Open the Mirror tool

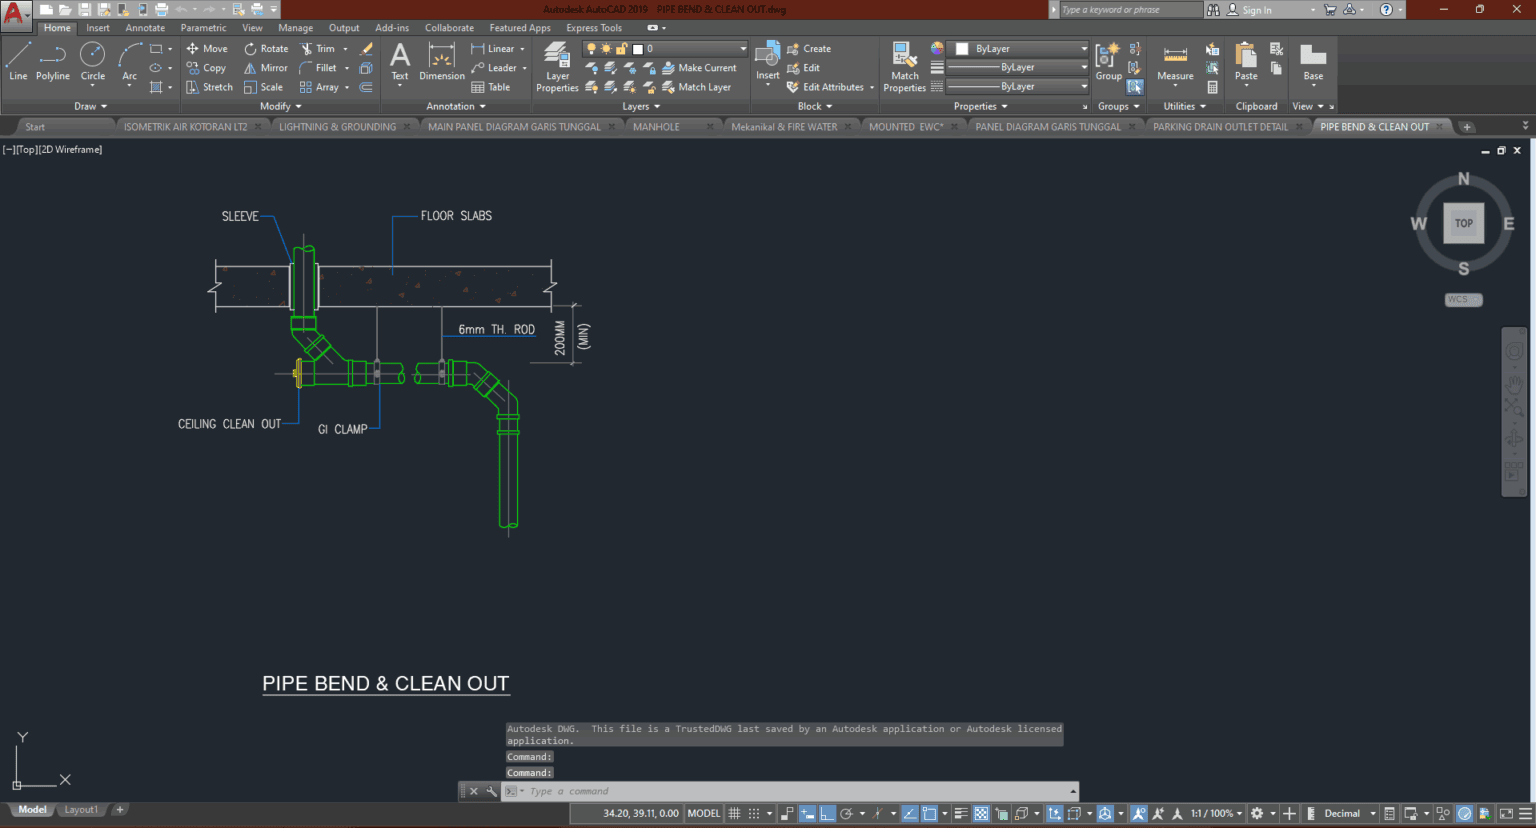coord(265,67)
